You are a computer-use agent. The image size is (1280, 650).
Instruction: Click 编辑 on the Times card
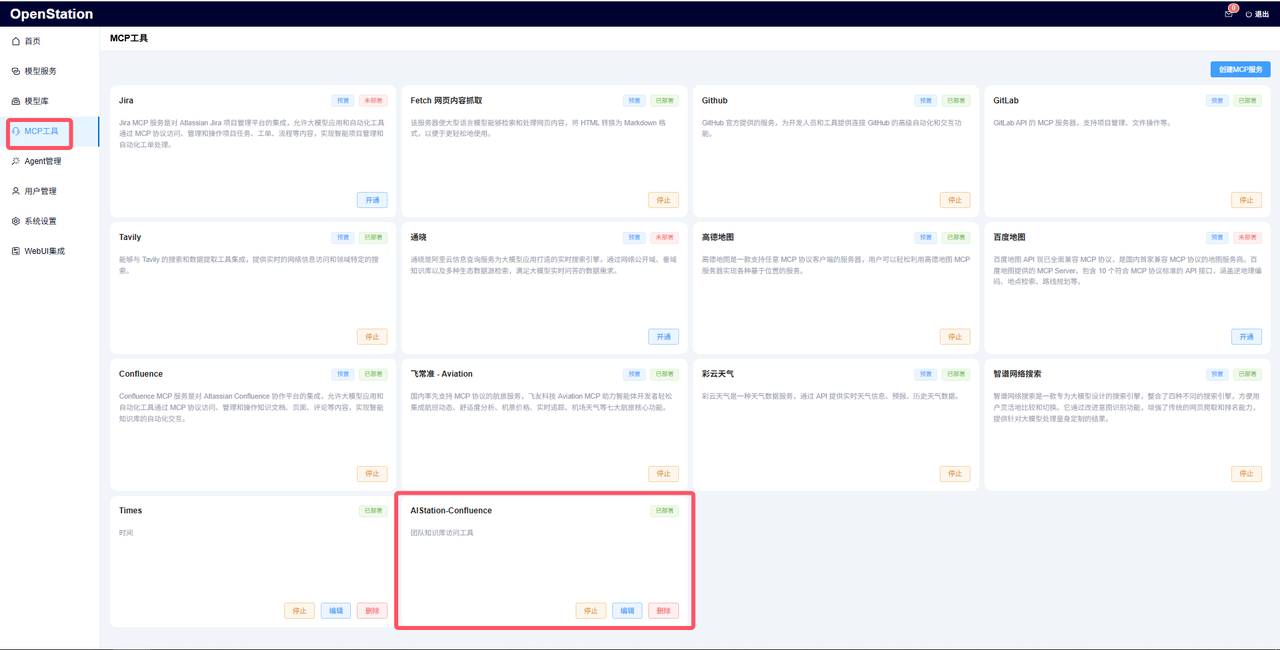(x=335, y=610)
